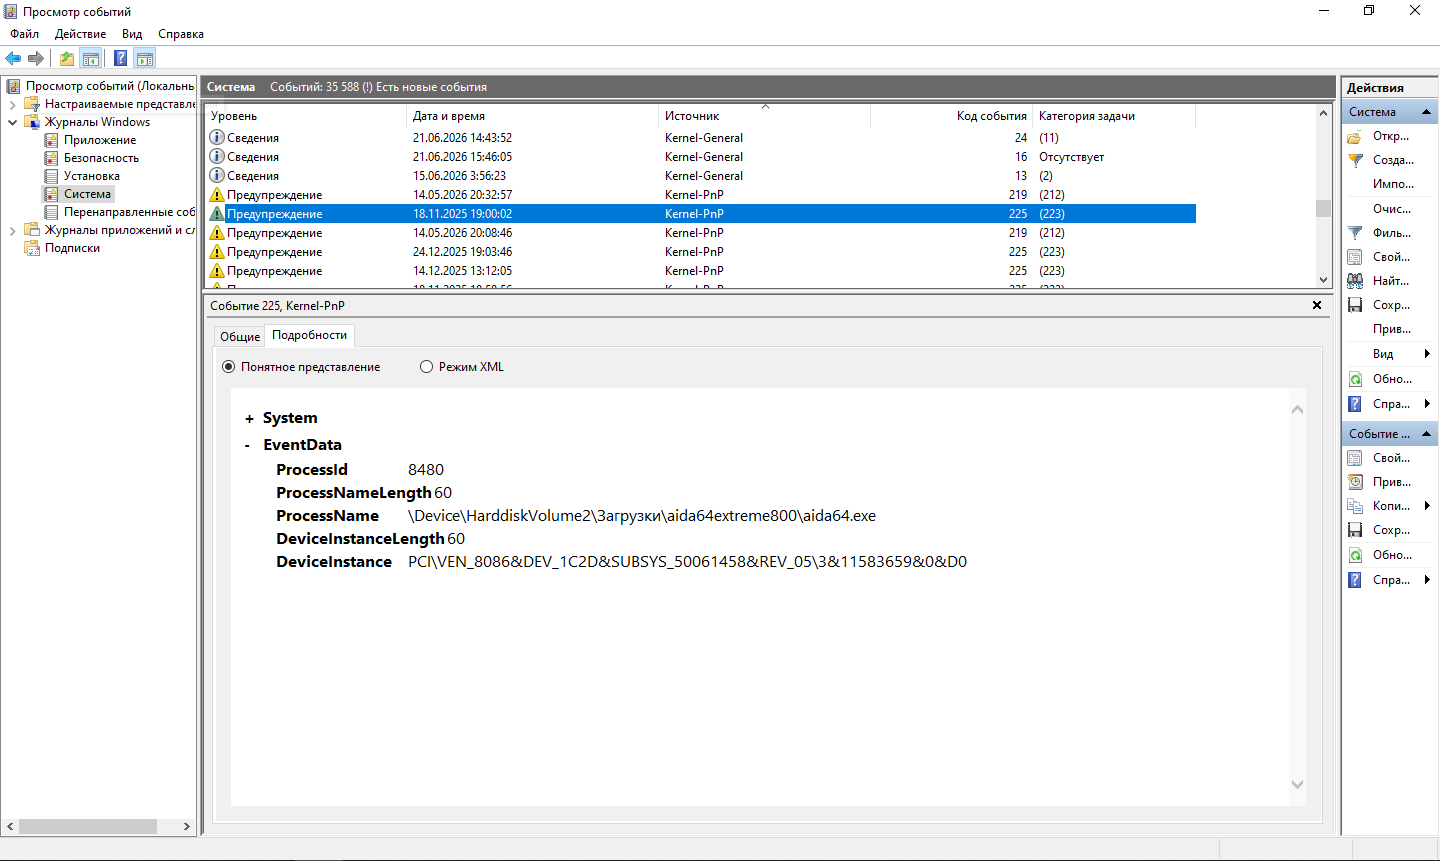Click the Back arrow toolbar icon
This screenshot has width=1440, height=861.
[x=13, y=58]
